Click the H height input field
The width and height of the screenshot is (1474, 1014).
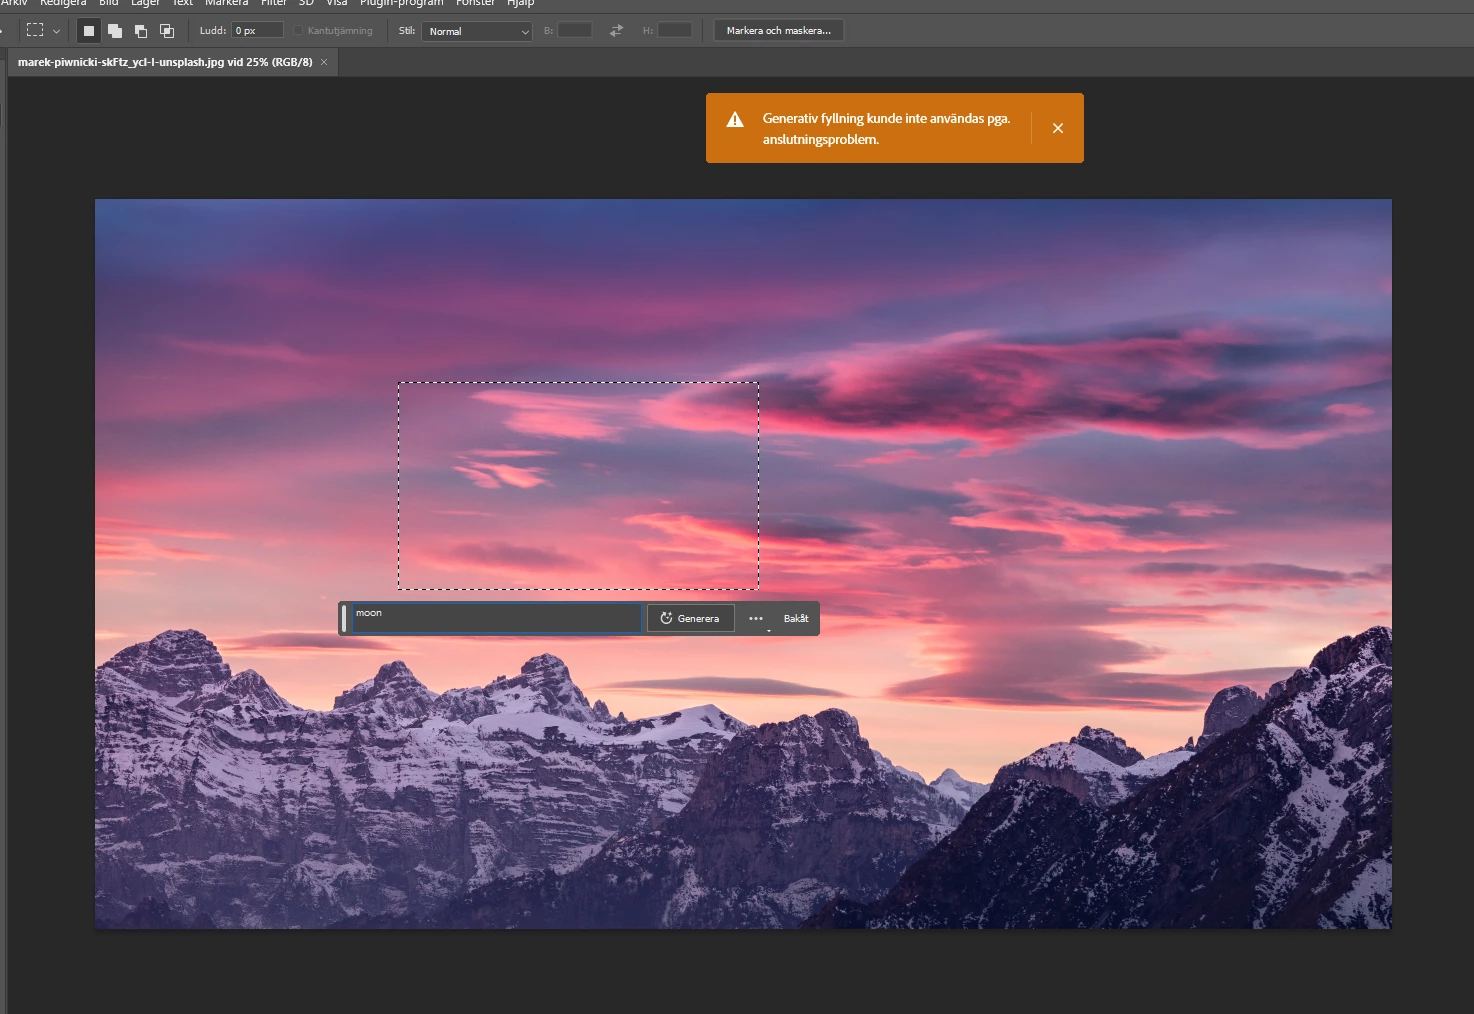point(675,31)
